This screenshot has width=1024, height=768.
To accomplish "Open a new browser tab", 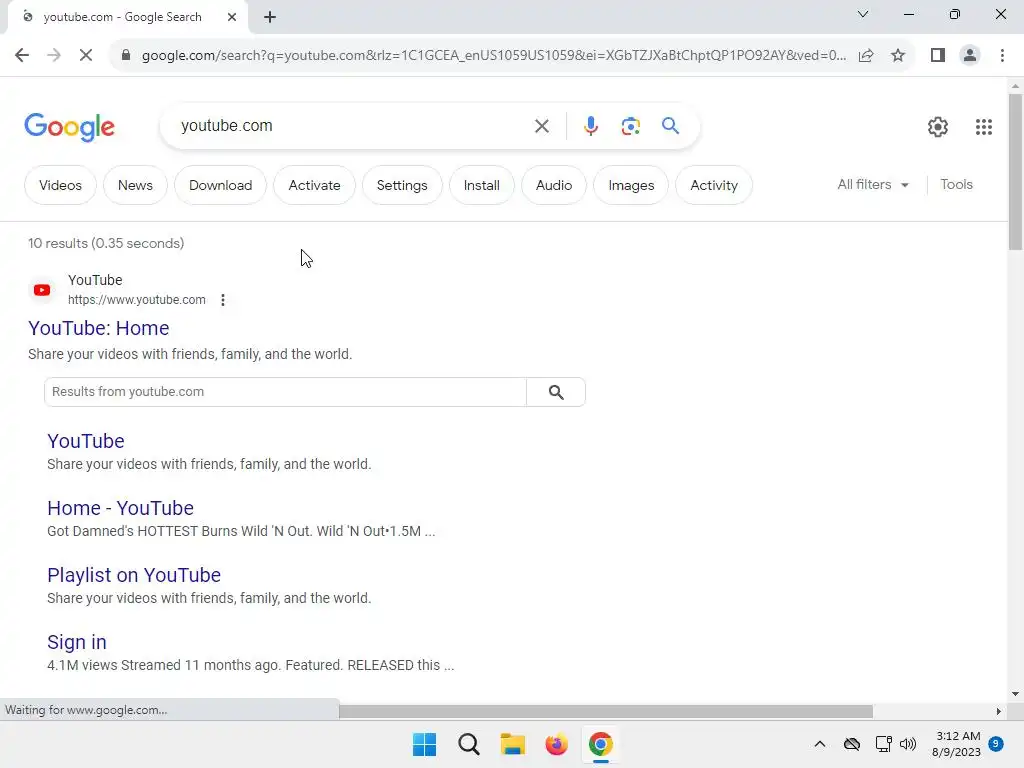I will [270, 17].
